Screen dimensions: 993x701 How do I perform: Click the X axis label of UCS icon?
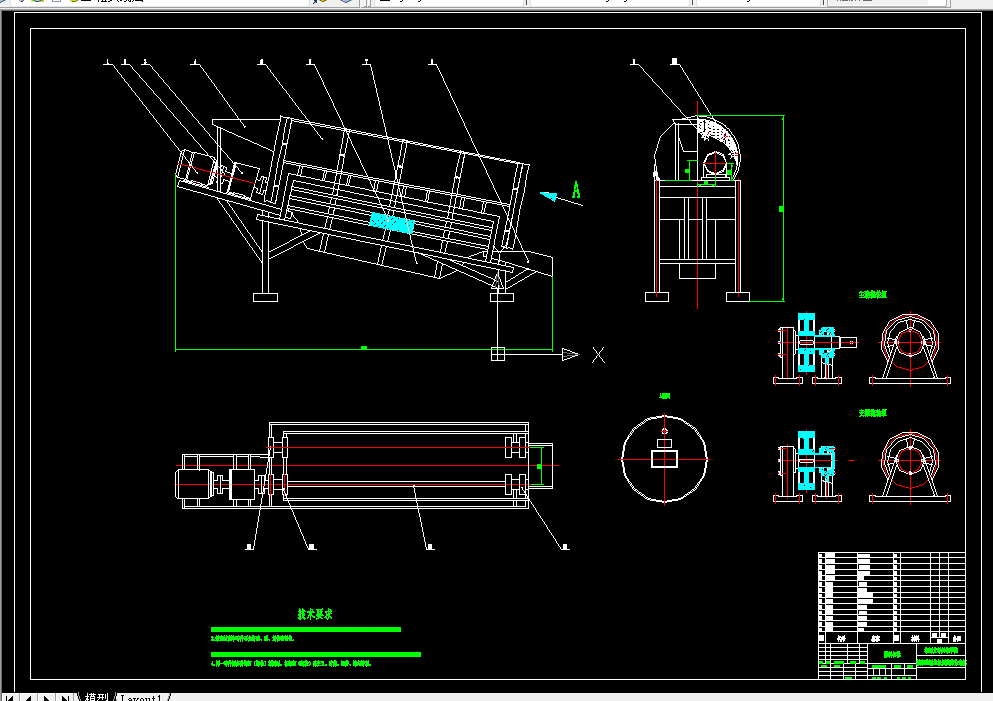click(x=598, y=355)
